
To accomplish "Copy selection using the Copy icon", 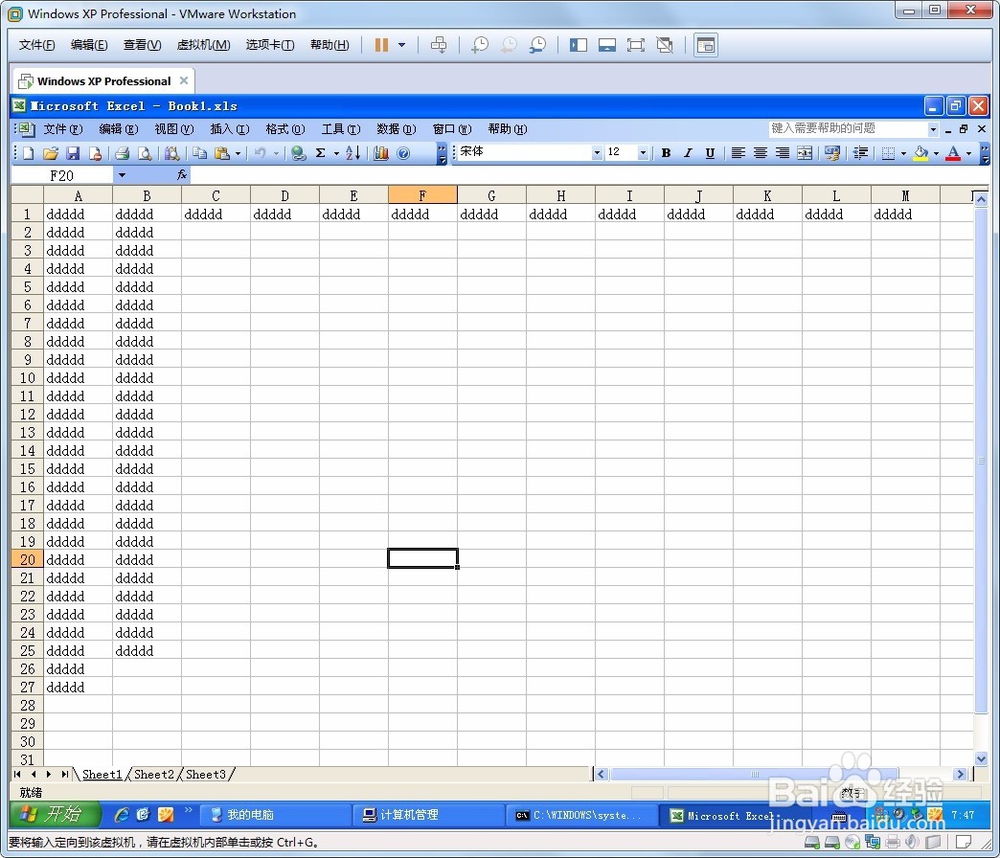I will coord(200,153).
